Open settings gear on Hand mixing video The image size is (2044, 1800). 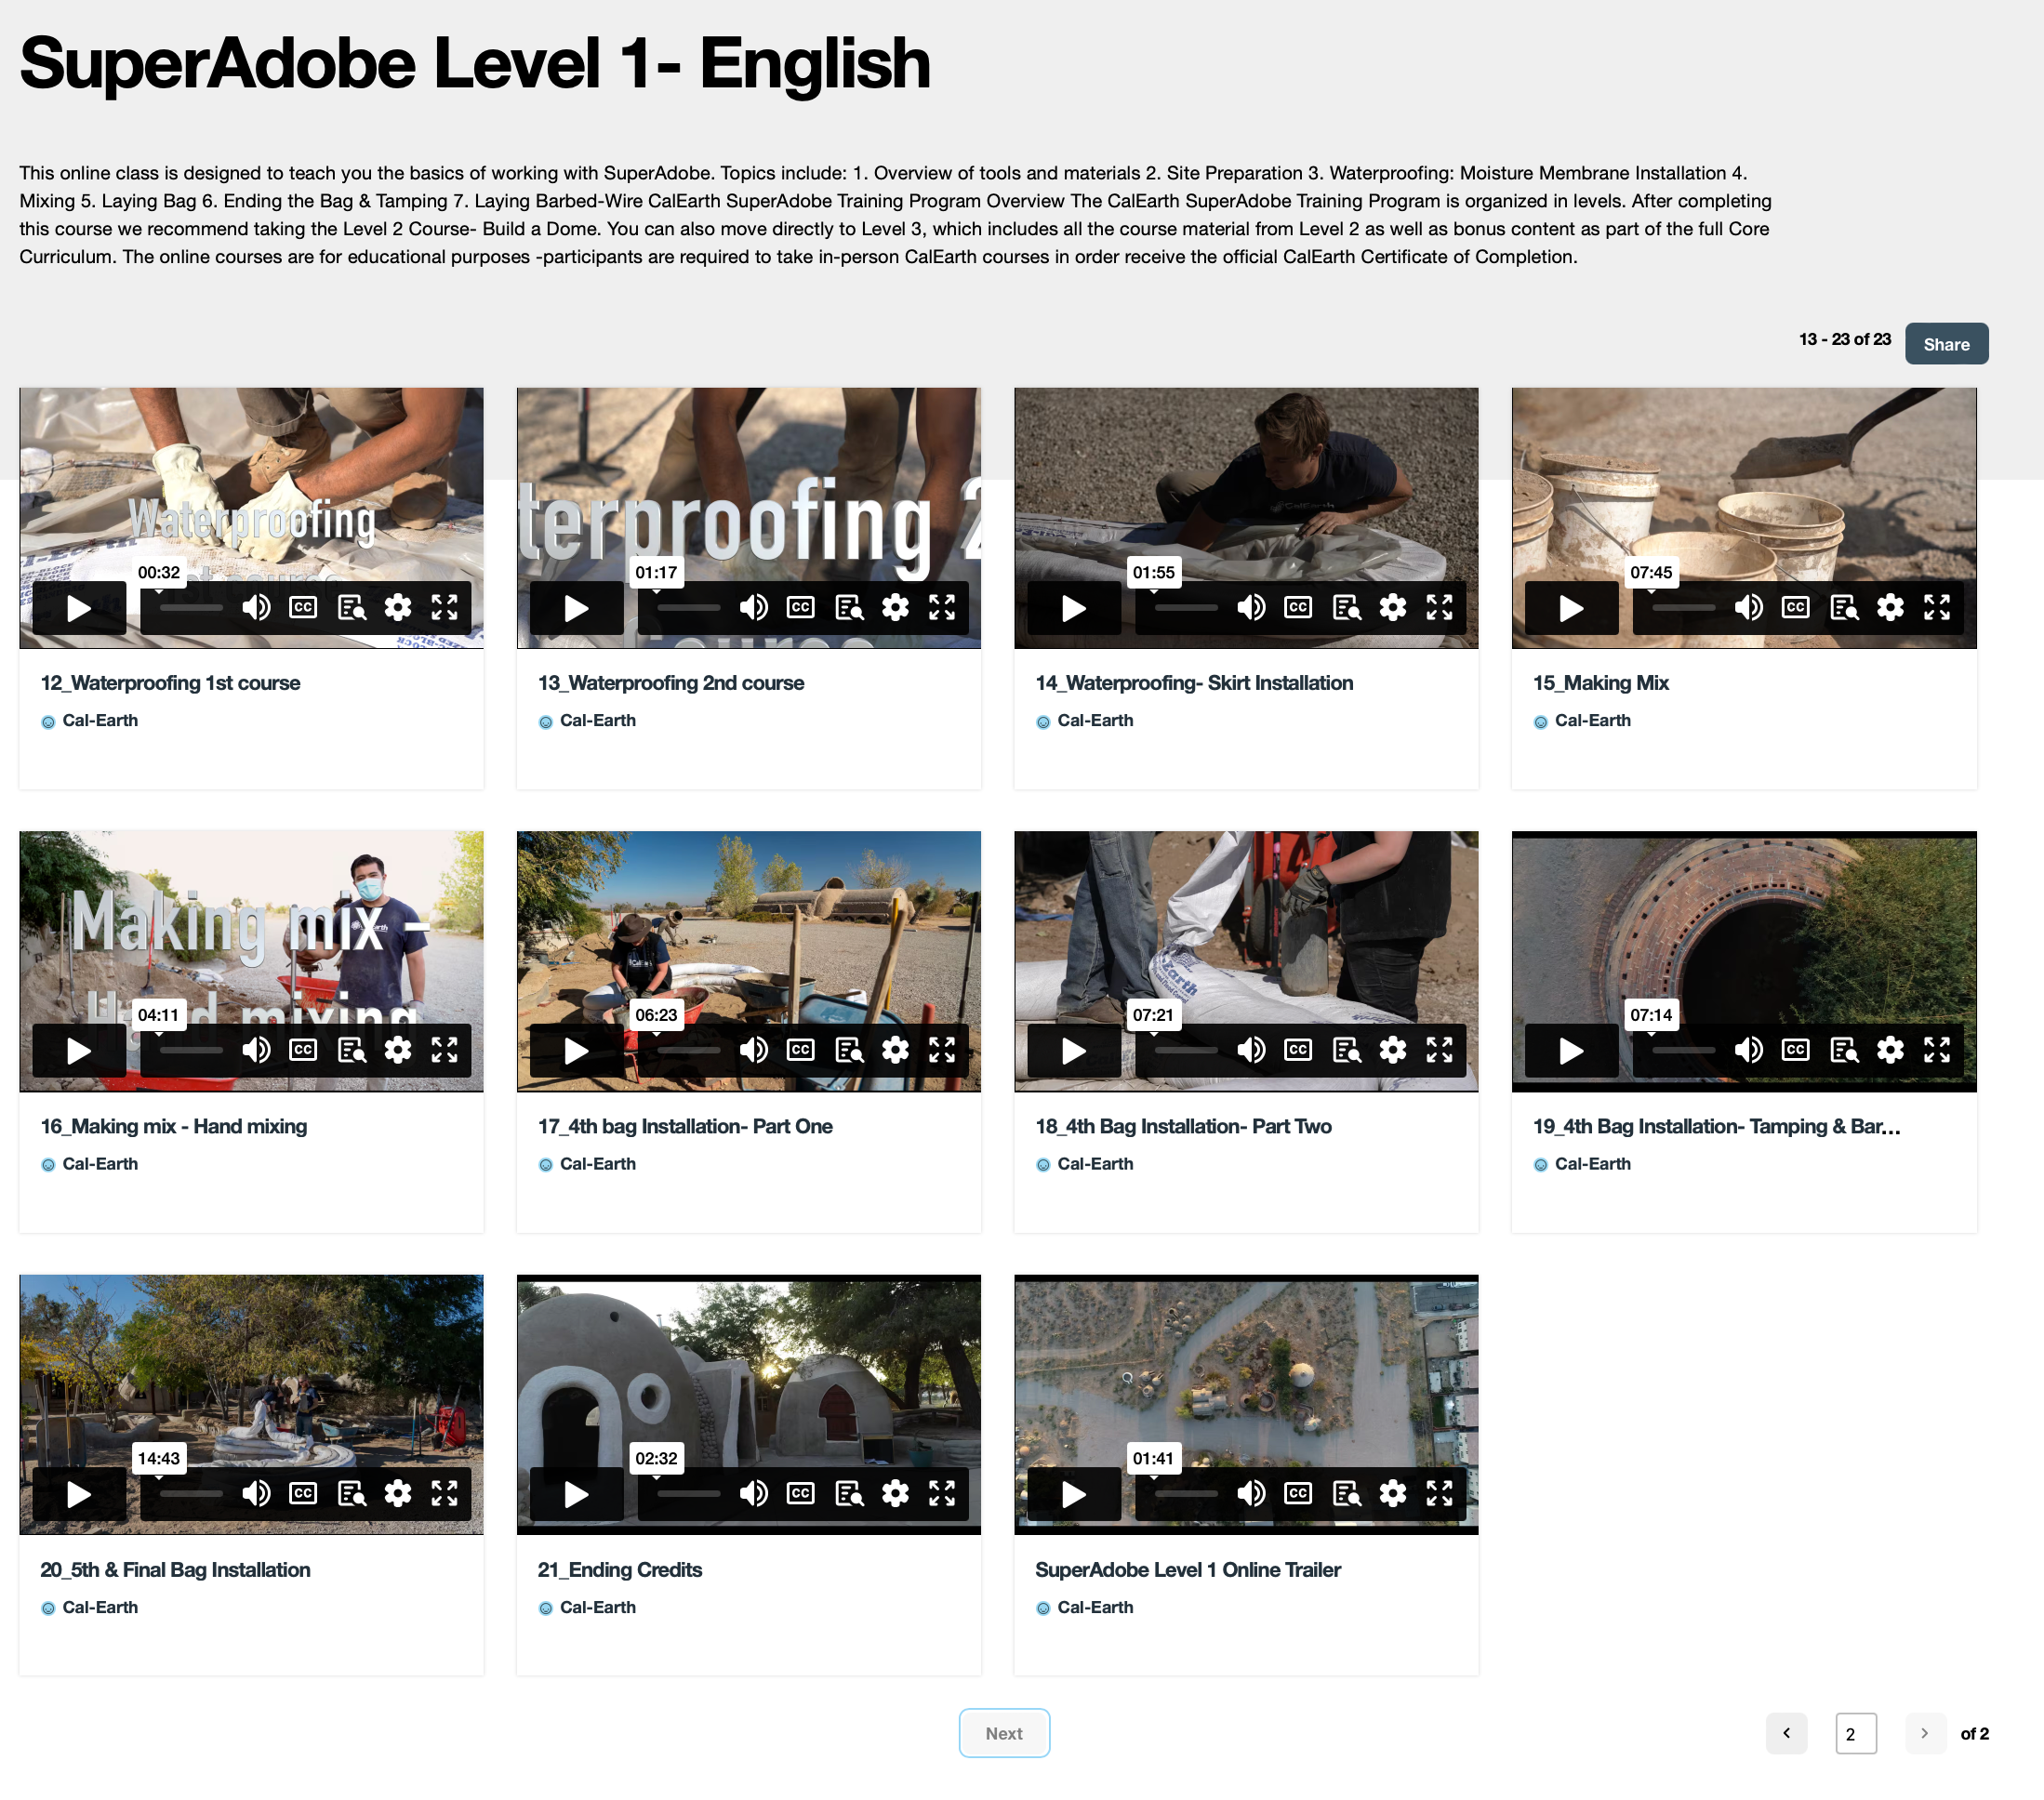click(398, 1049)
